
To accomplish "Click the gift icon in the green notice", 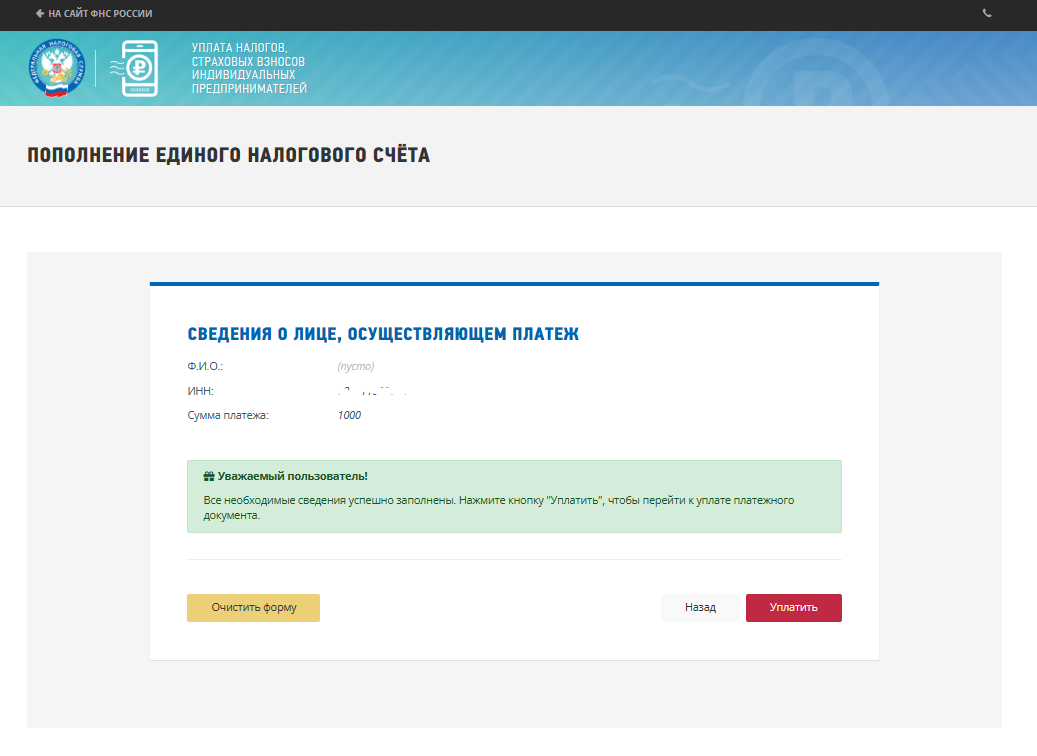I will tap(209, 477).
